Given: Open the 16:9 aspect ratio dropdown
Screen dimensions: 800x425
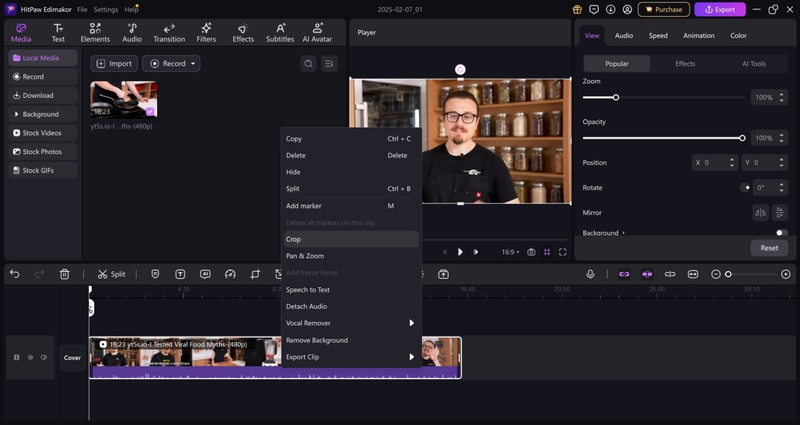Looking at the screenshot, I should (x=510, y=252).
